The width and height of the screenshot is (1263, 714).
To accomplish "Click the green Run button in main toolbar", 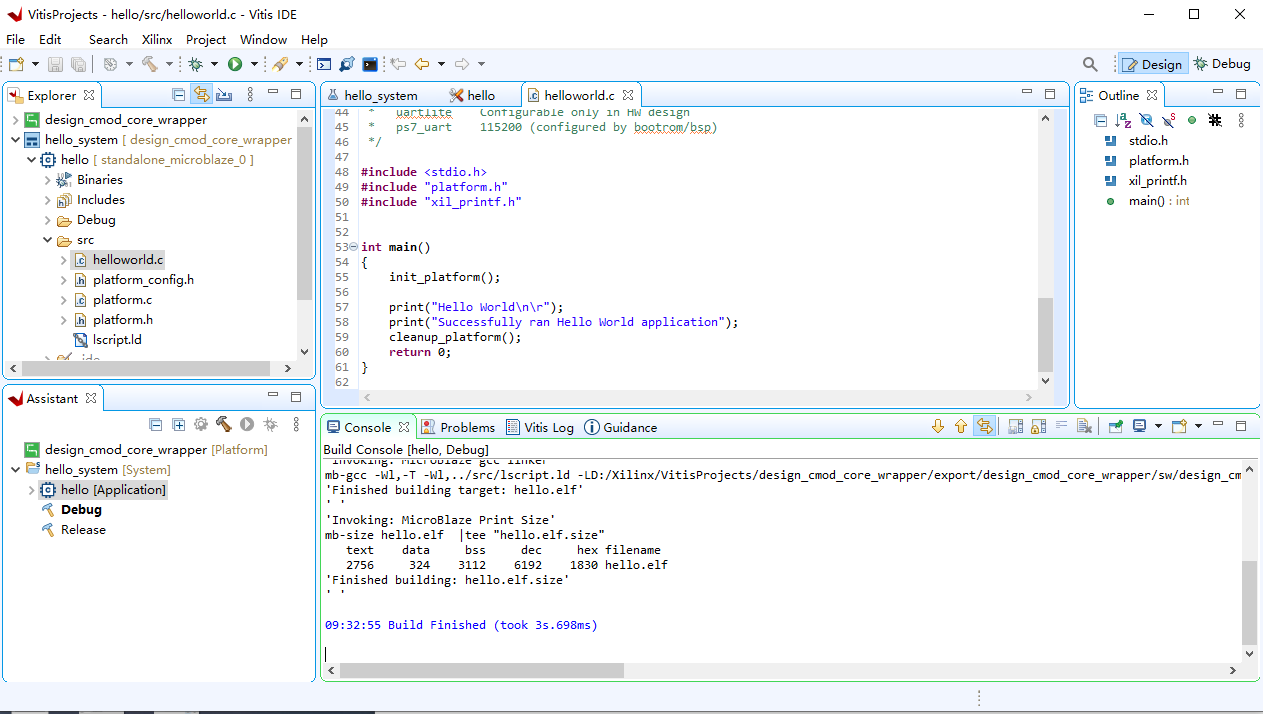I will point(235,64).
